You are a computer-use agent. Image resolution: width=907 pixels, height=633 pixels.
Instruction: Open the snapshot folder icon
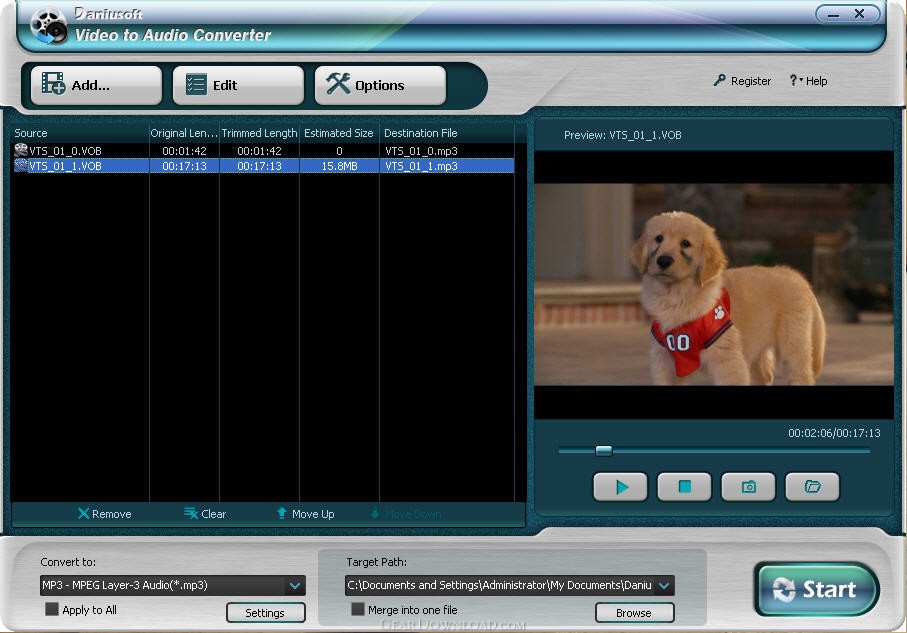pos(812,487)
